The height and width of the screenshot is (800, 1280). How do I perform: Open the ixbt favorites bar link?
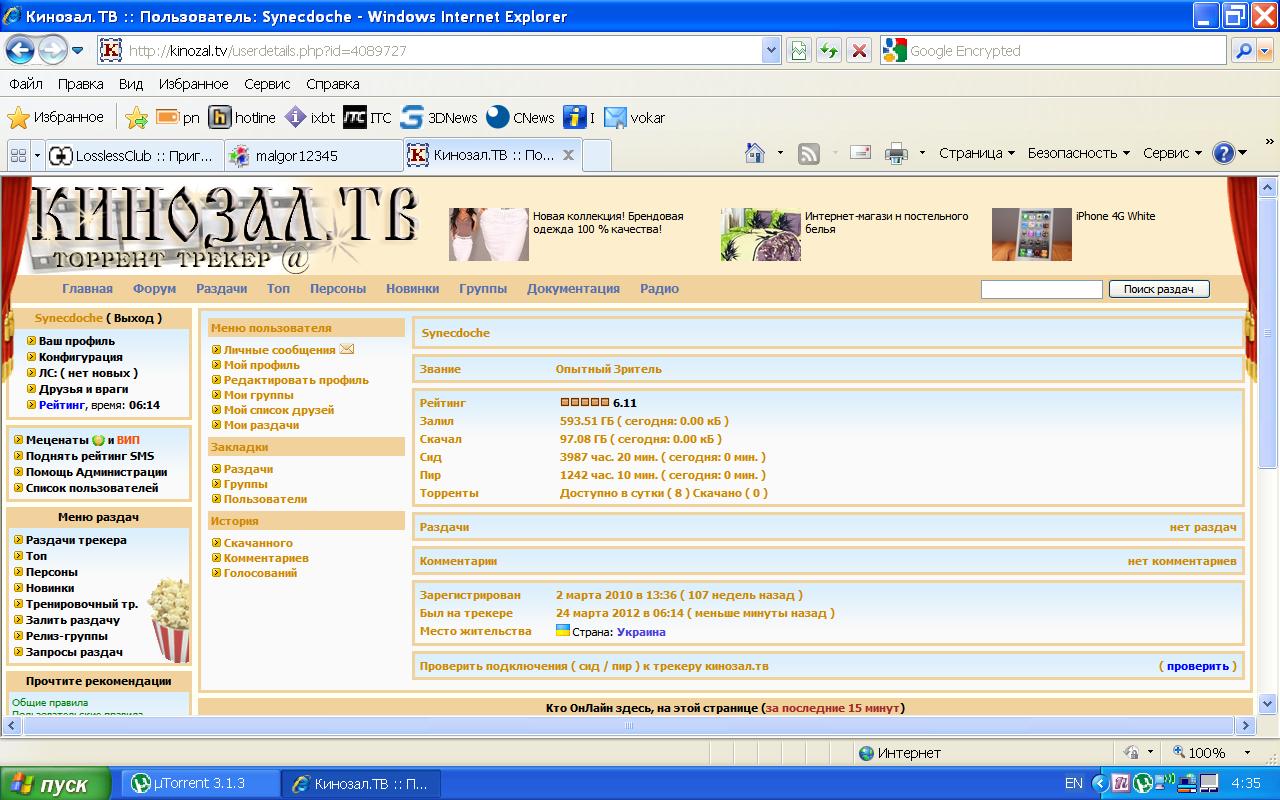[310, 118]
